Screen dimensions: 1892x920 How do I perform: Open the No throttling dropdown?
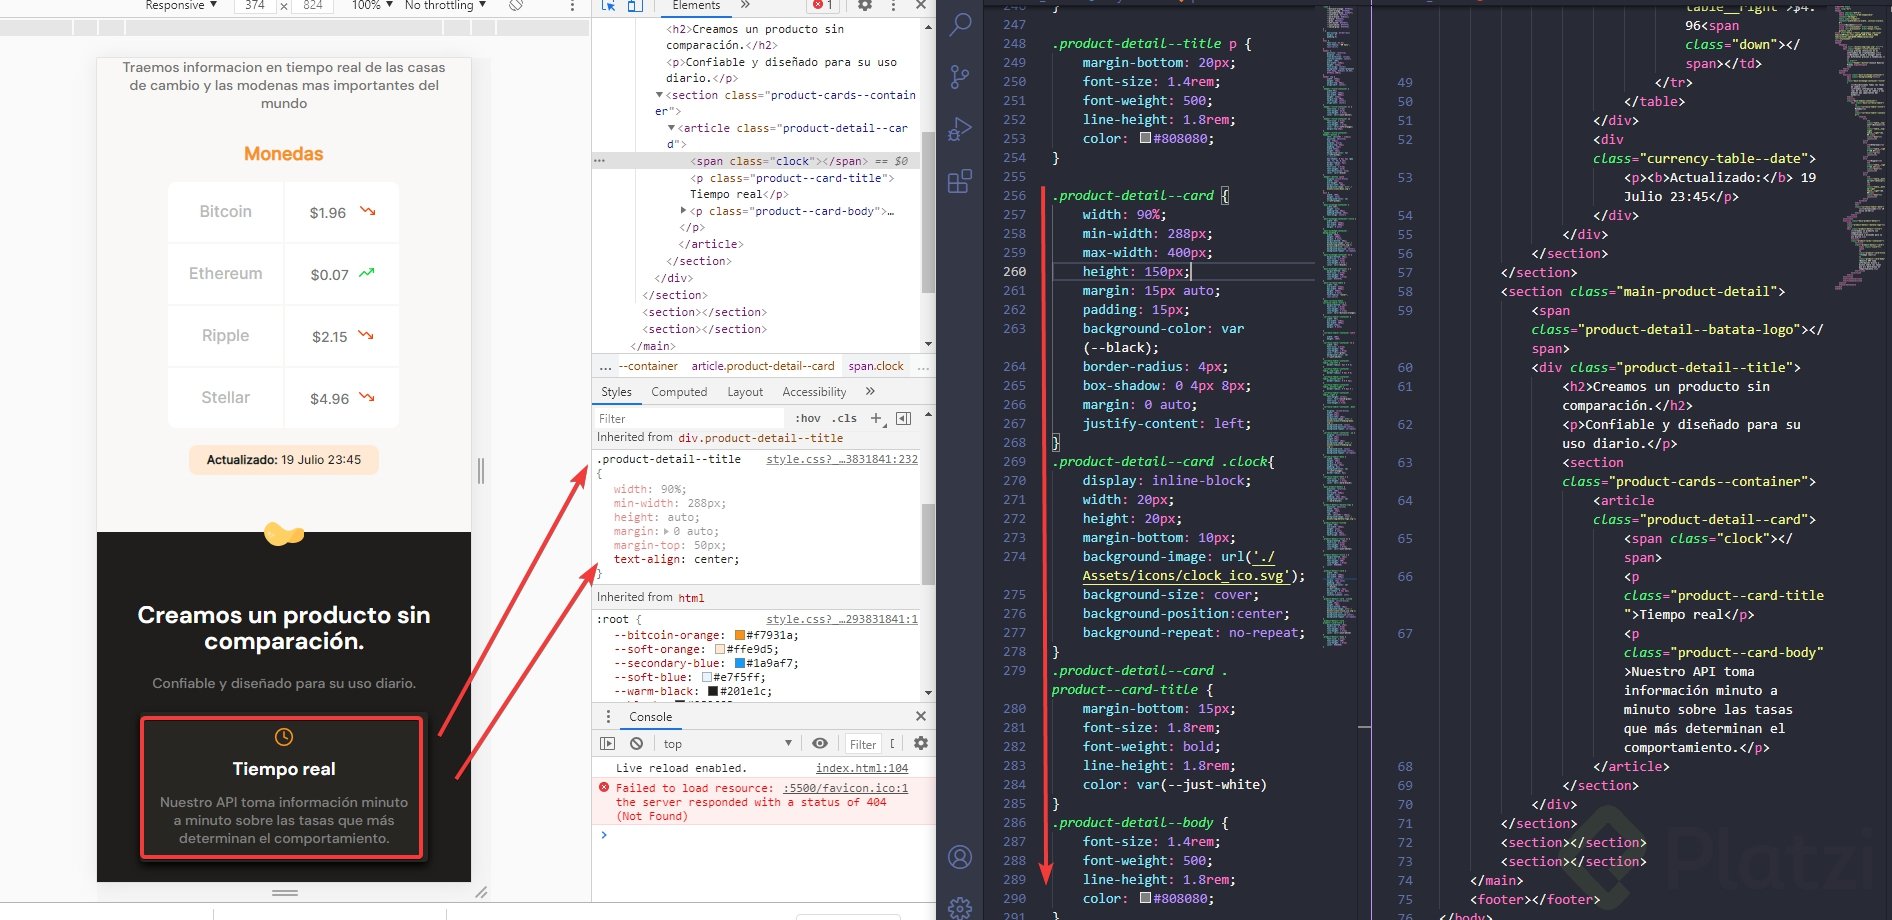click(440, 6)
